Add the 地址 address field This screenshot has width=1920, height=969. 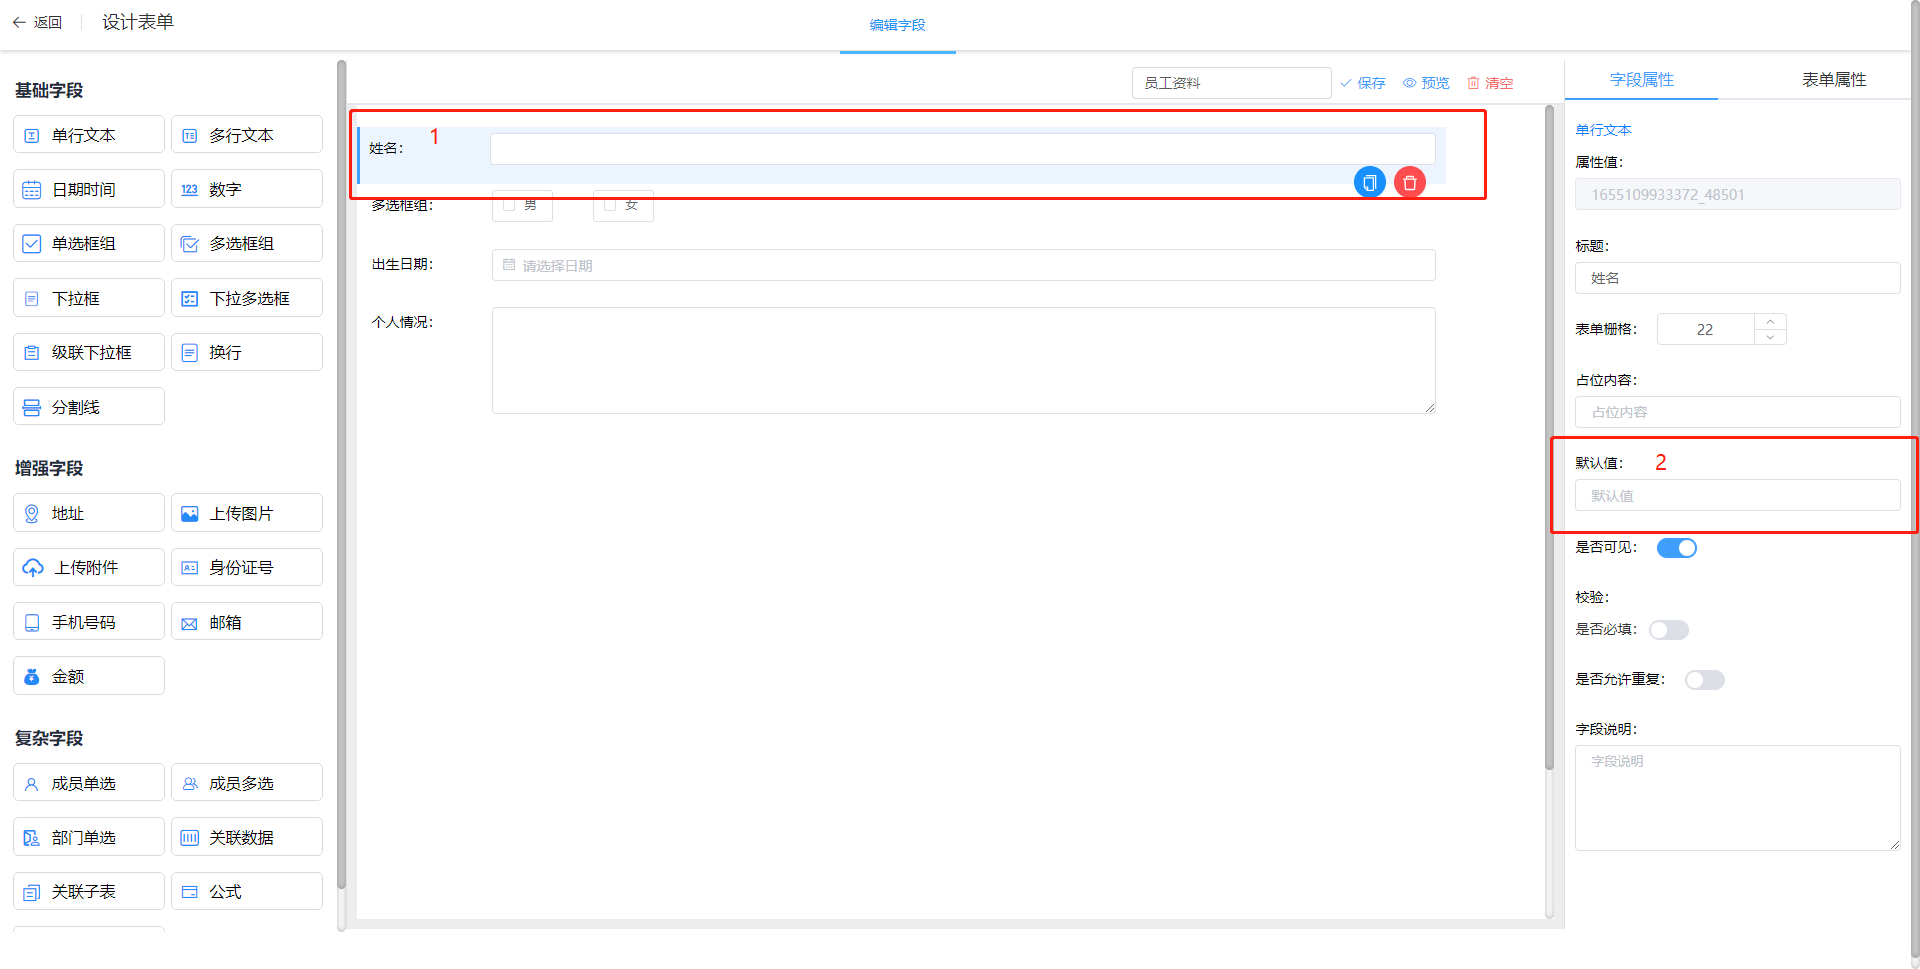point(89,513)
